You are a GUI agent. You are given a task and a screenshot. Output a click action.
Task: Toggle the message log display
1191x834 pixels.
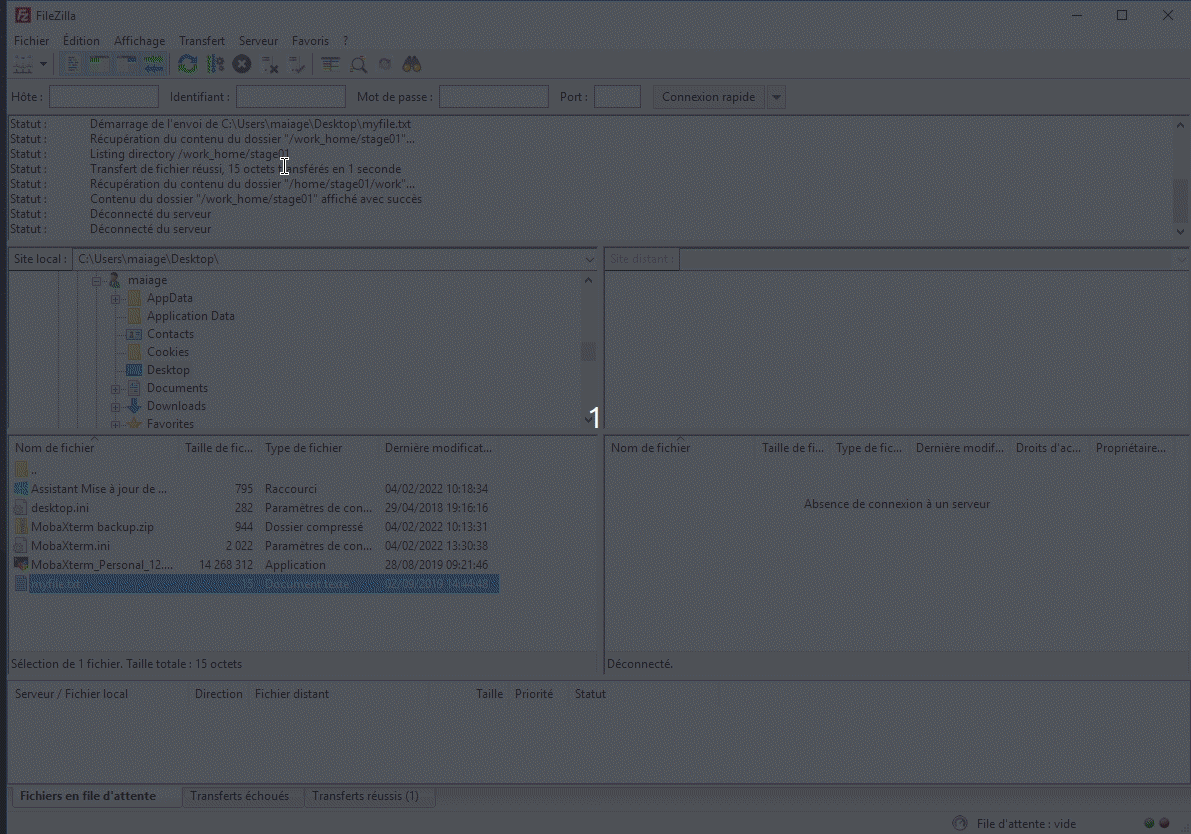[72, 65]
